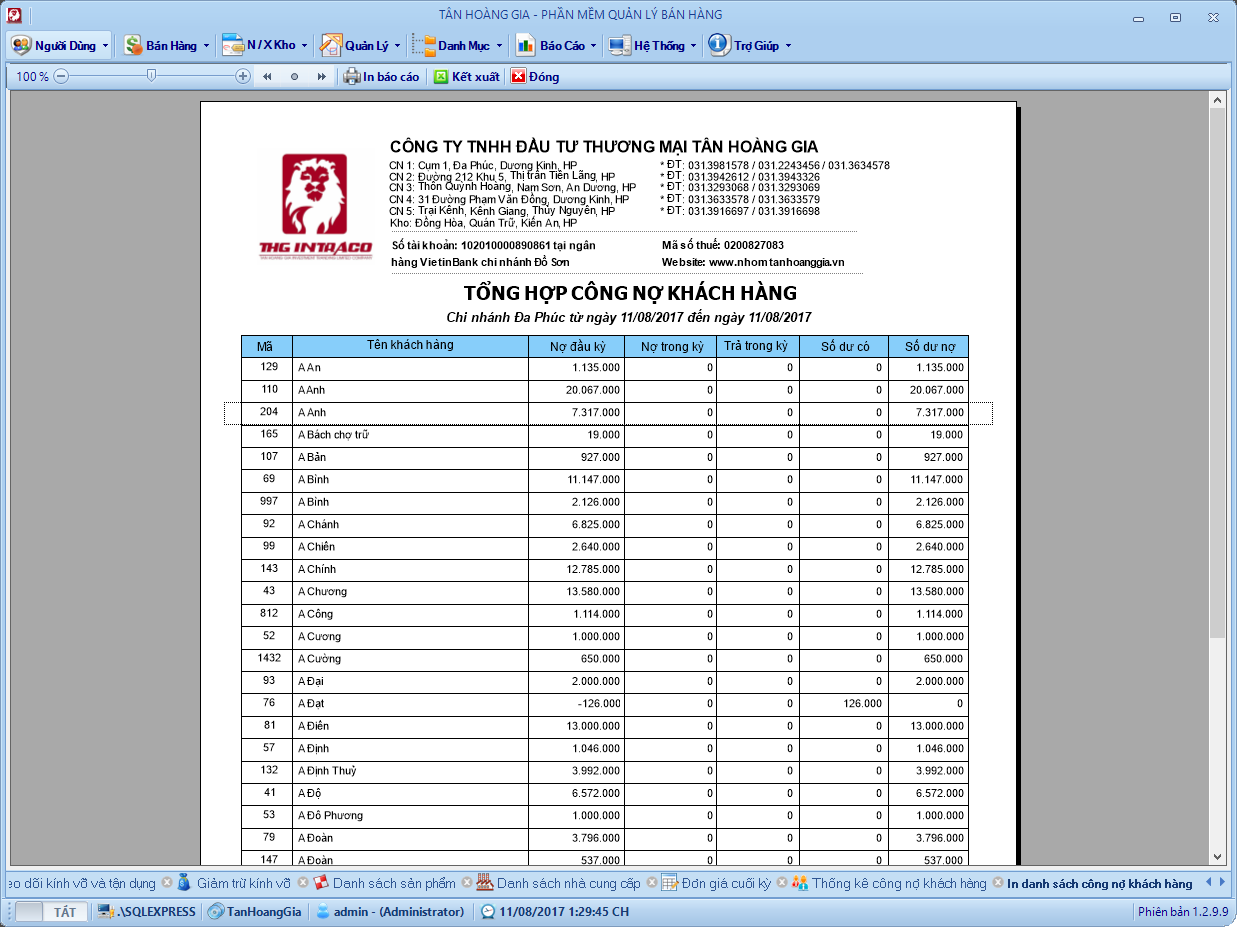Click the Quản Lý menu button

click(357, 45)
